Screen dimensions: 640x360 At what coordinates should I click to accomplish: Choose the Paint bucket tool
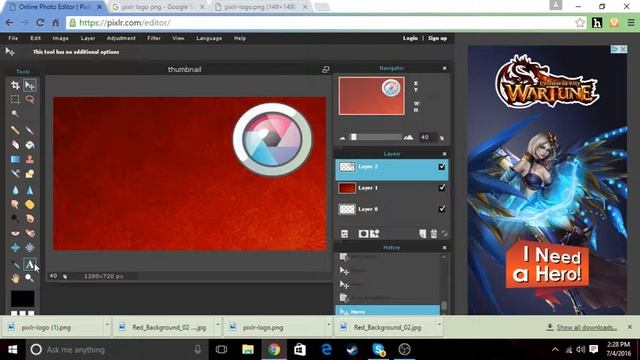coord(30,145)
